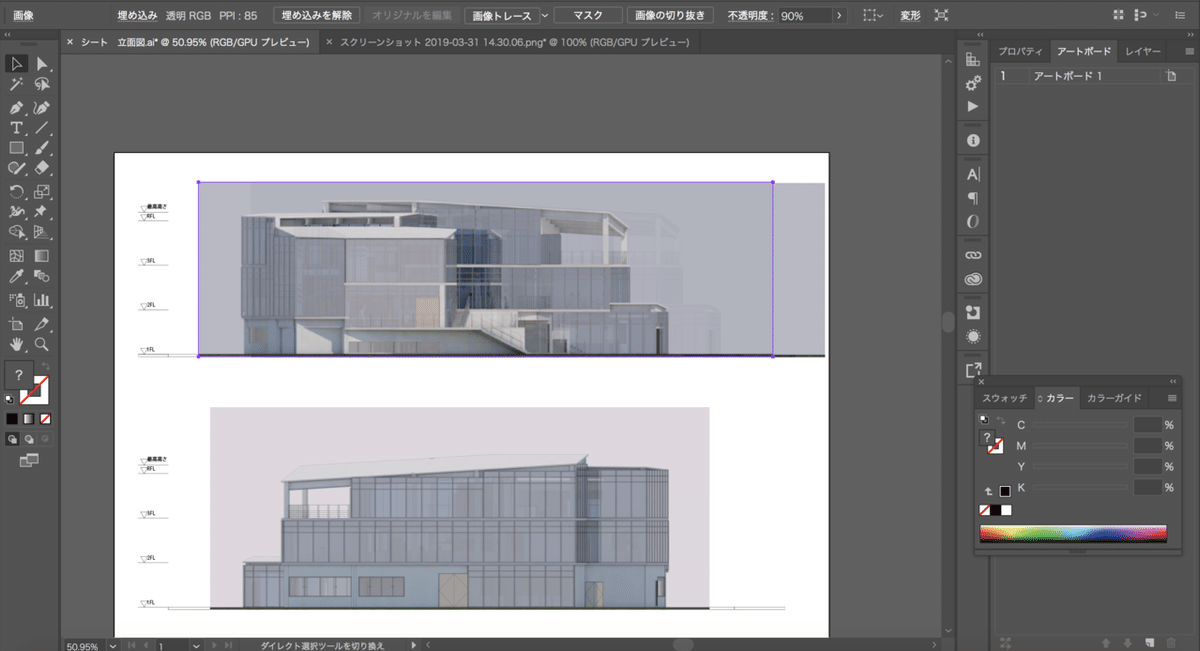1200x651 pixels.
Task: Select the Perspective Grid tool
Action: click(x=42, y=233)
